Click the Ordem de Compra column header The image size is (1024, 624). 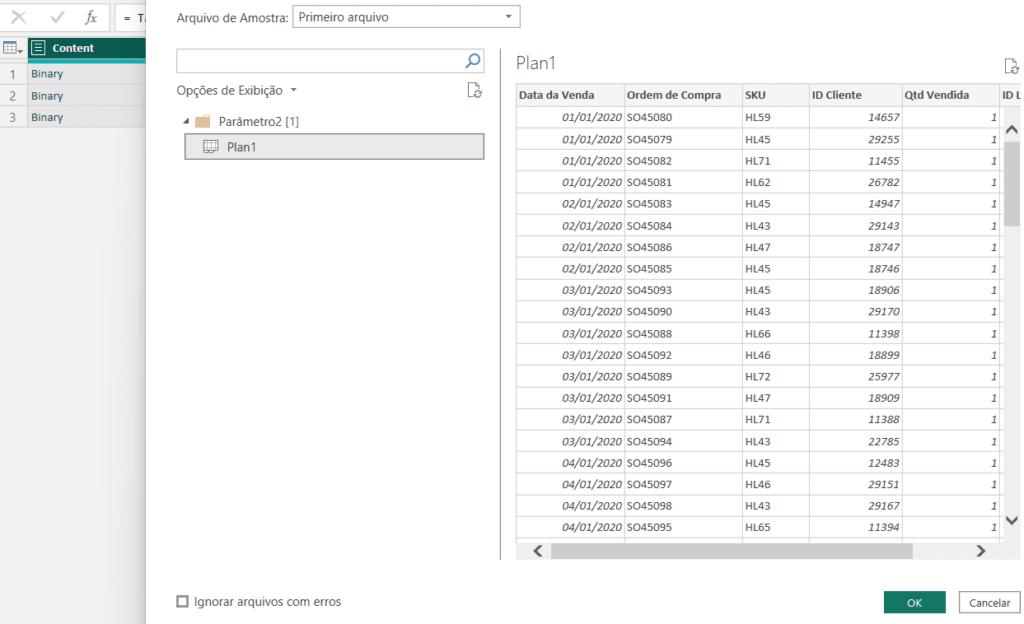[x=683, y=95]
